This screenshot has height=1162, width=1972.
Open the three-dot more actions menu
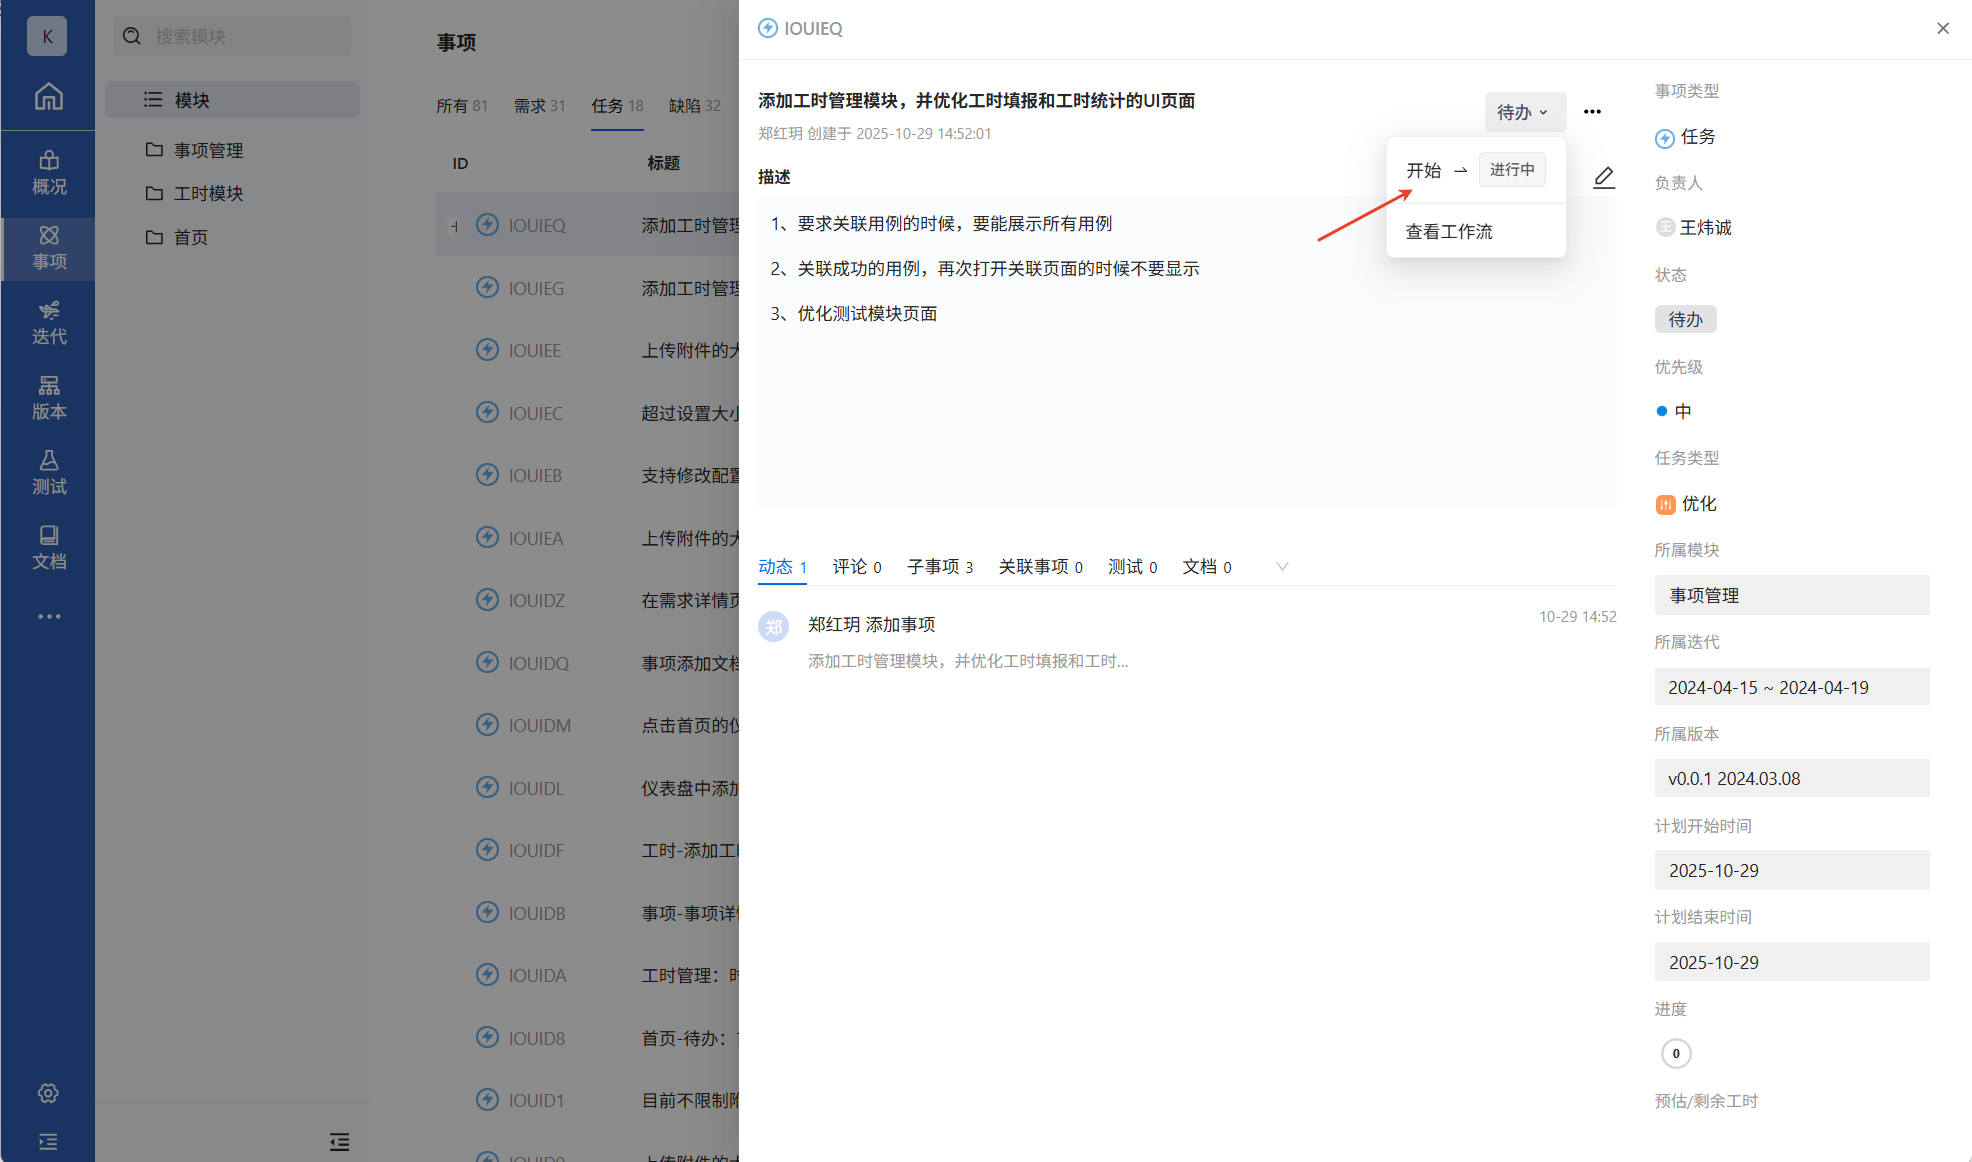click(x=1592, y=112)
